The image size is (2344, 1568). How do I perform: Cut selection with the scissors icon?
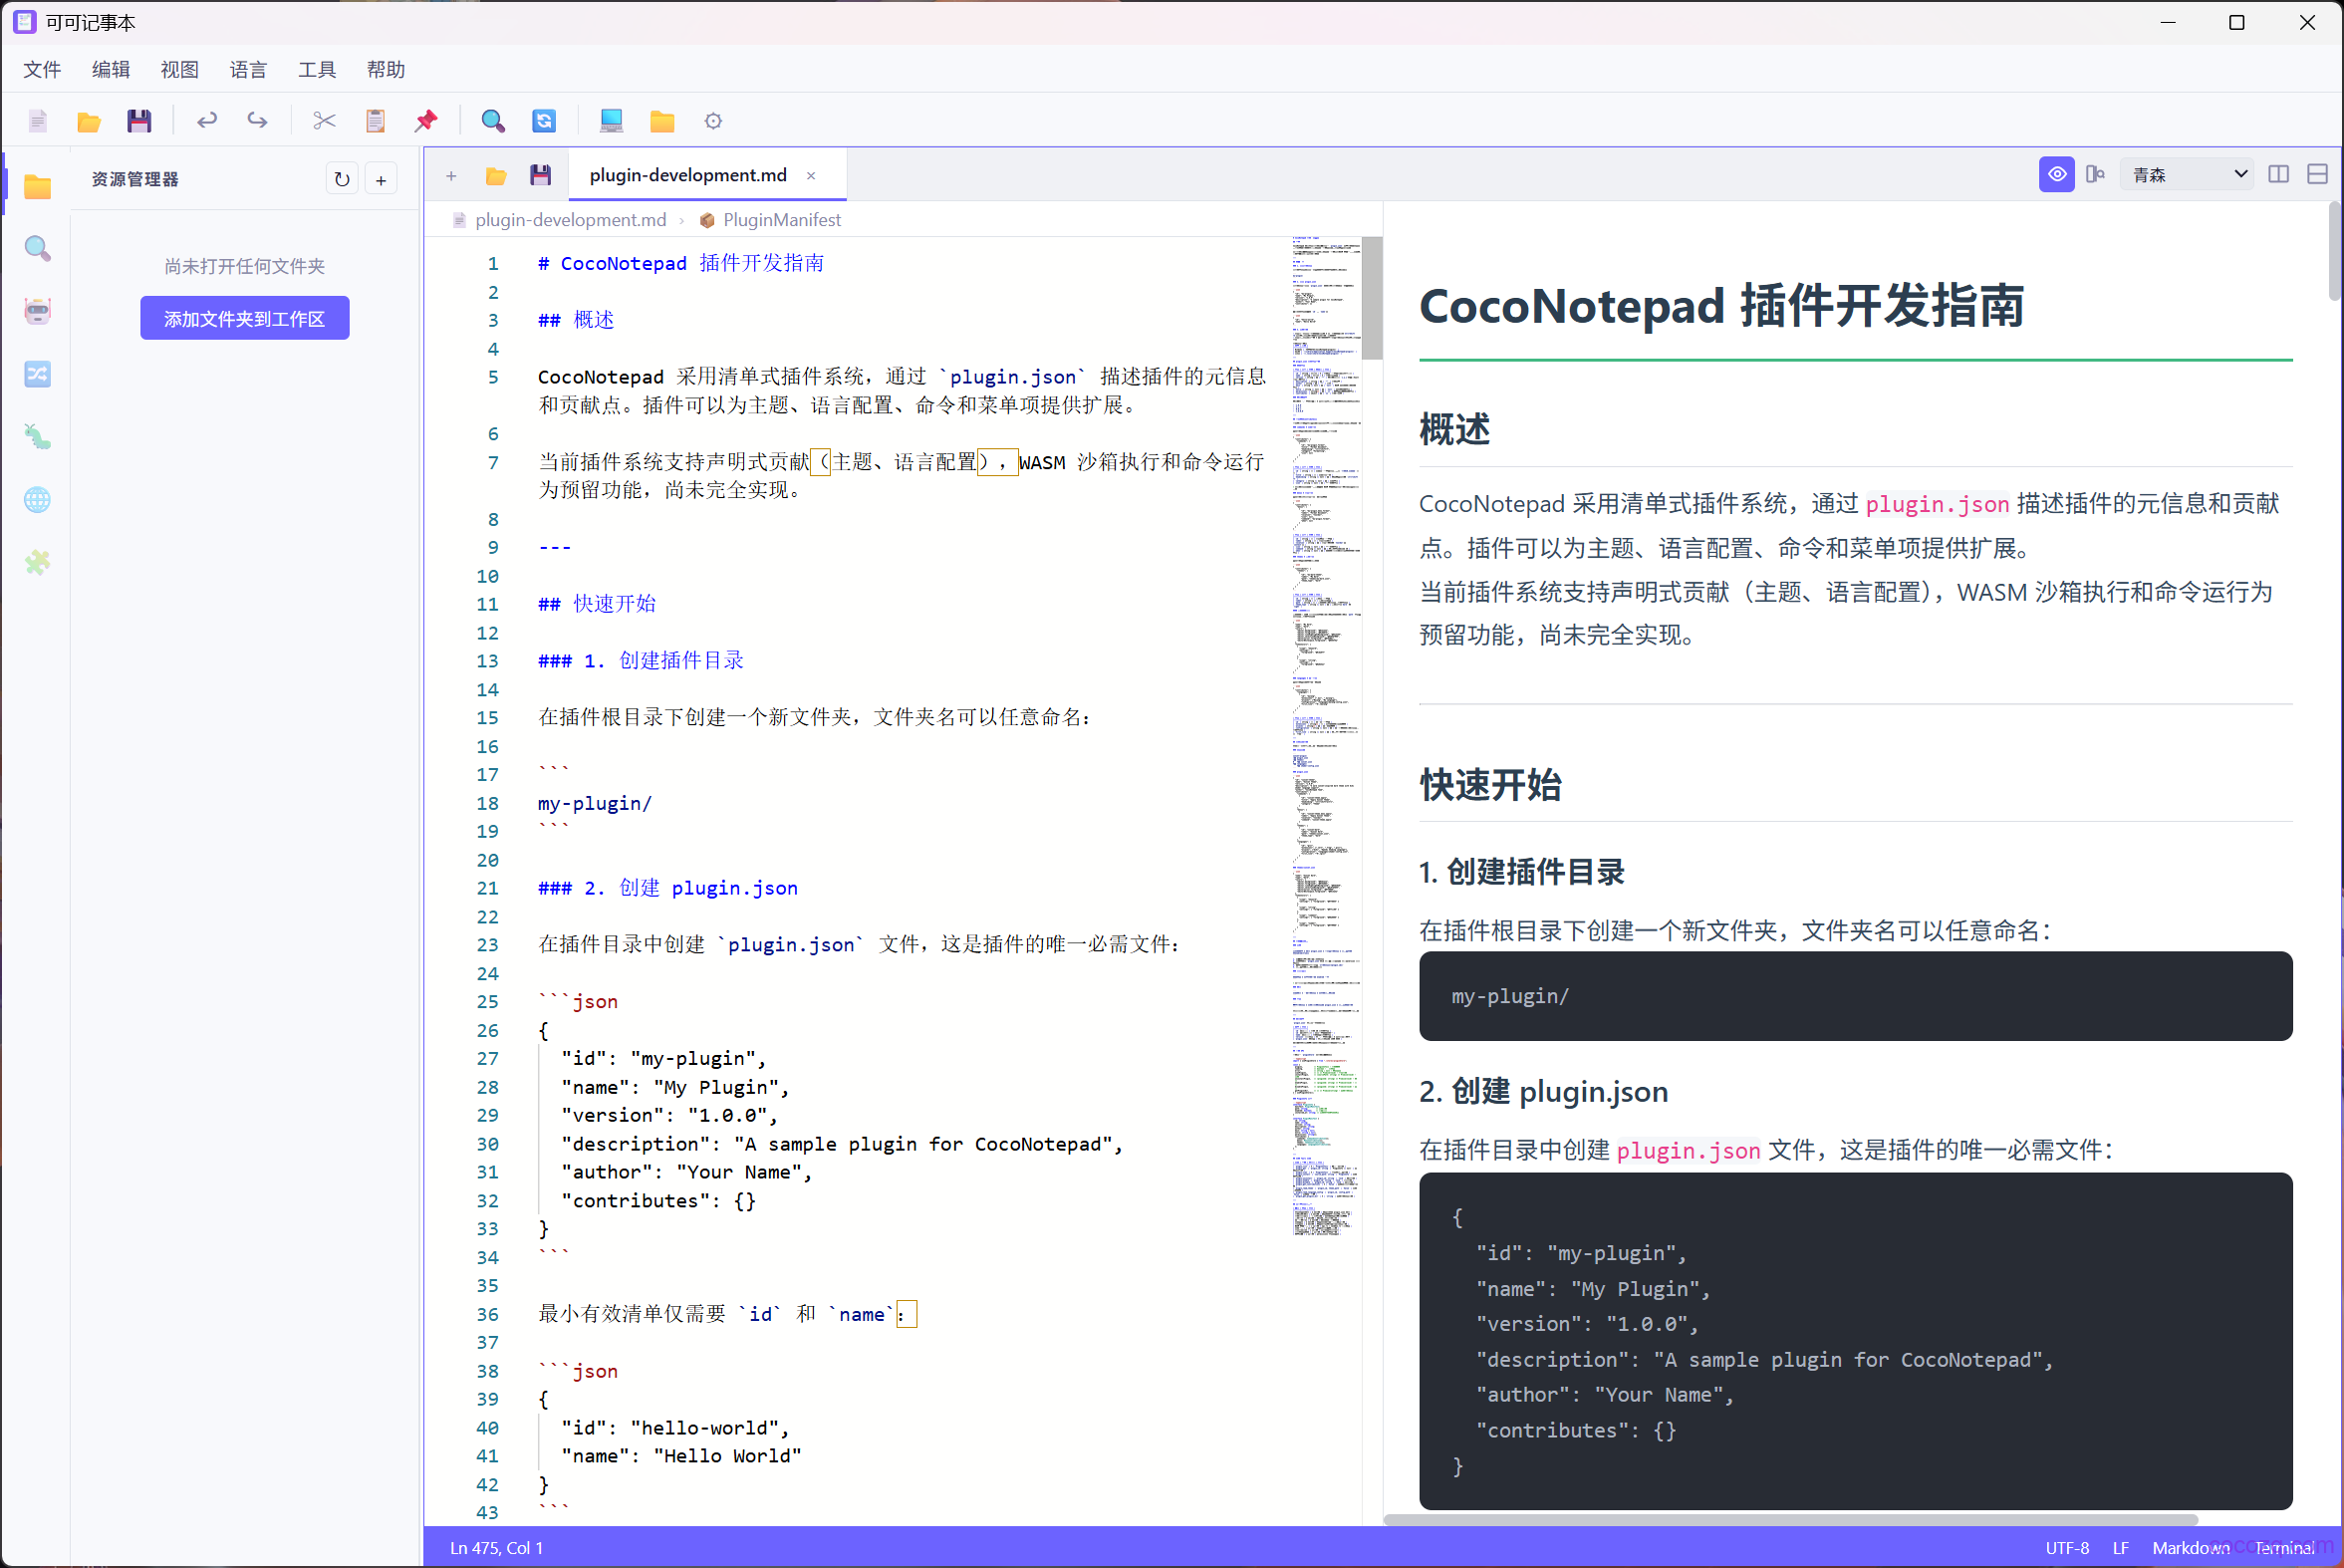click(324, 121)
